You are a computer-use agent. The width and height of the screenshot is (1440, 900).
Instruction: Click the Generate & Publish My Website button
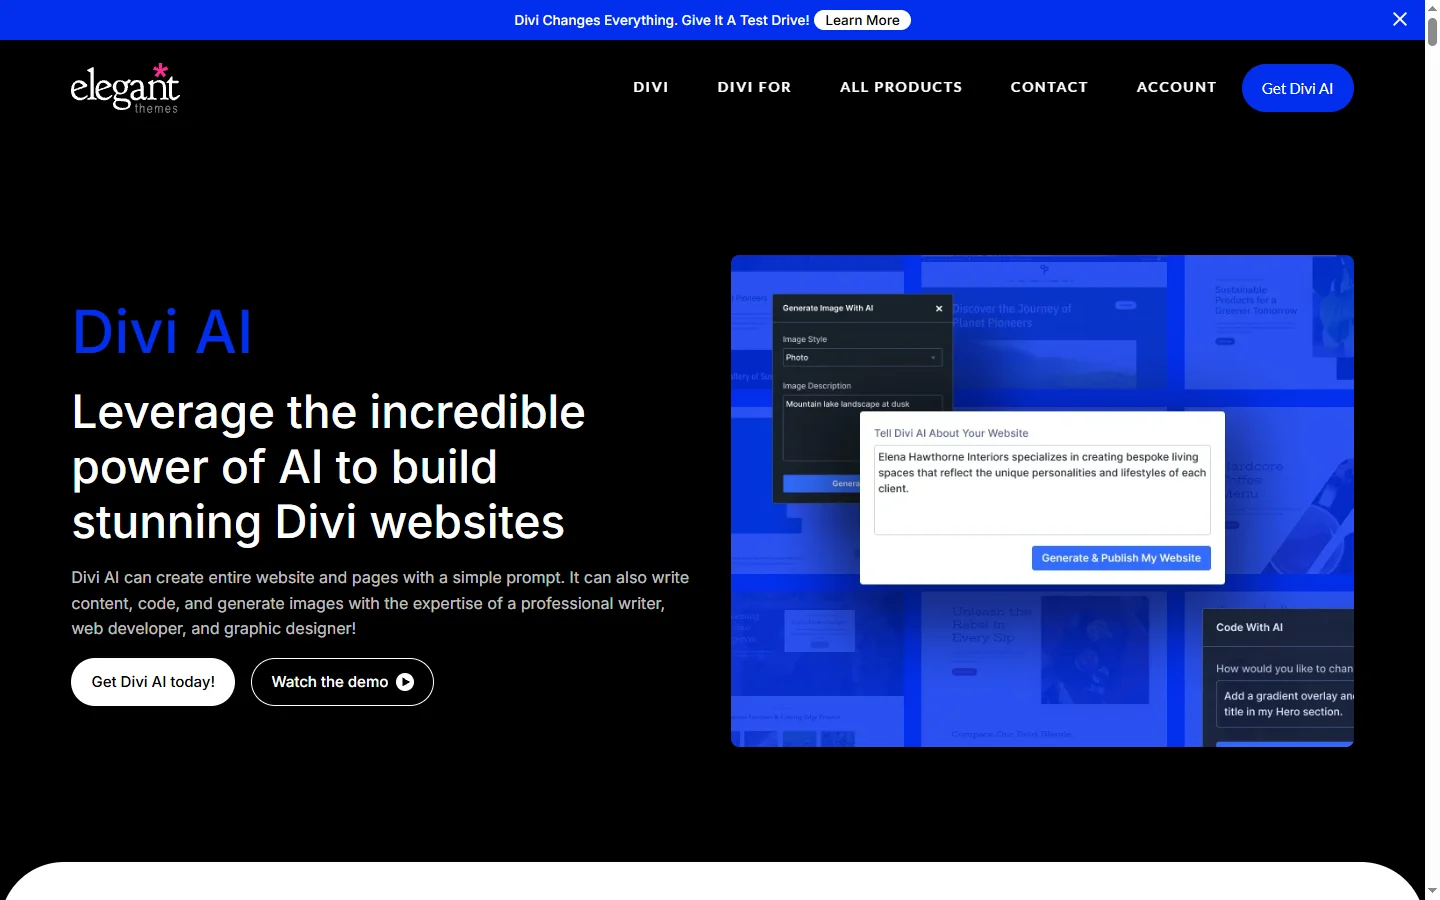tap(1121, 558)
